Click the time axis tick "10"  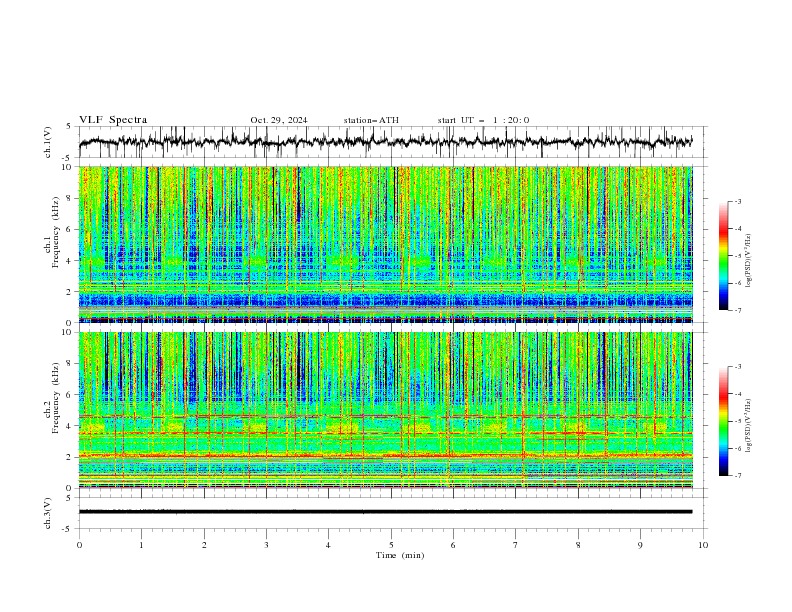(x=703, y=545)
